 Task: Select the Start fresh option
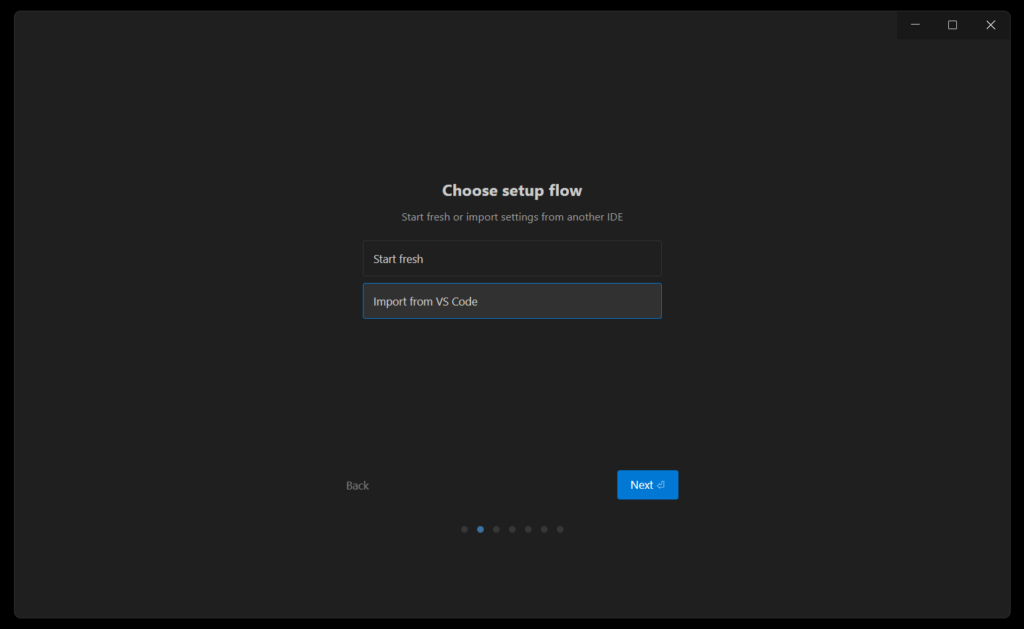[511, 259]
